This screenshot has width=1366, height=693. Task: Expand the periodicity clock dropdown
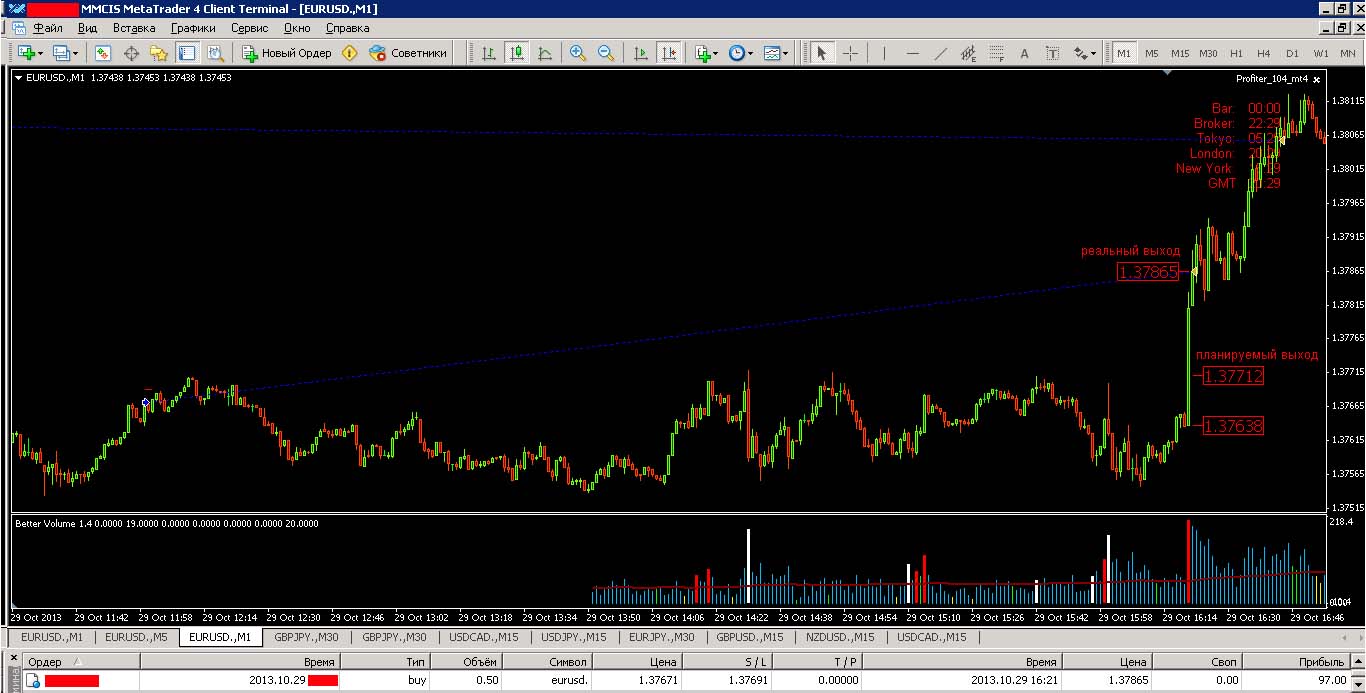pos(750,53)
